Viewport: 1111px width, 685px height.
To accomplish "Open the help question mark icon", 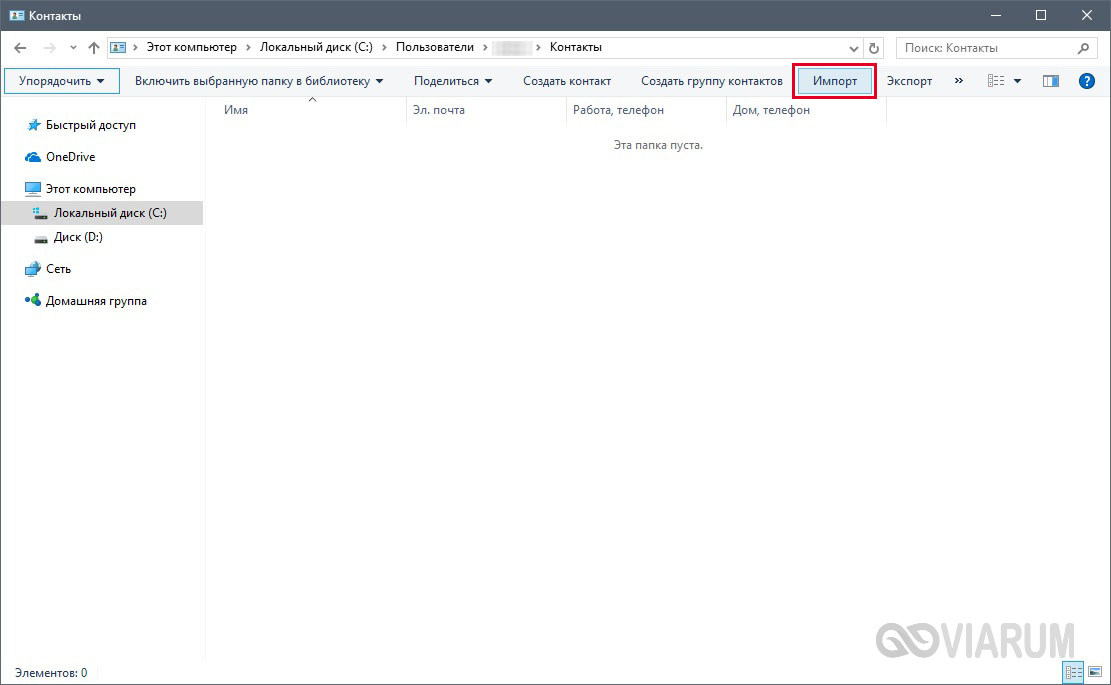I will (x=1086, y=81).
